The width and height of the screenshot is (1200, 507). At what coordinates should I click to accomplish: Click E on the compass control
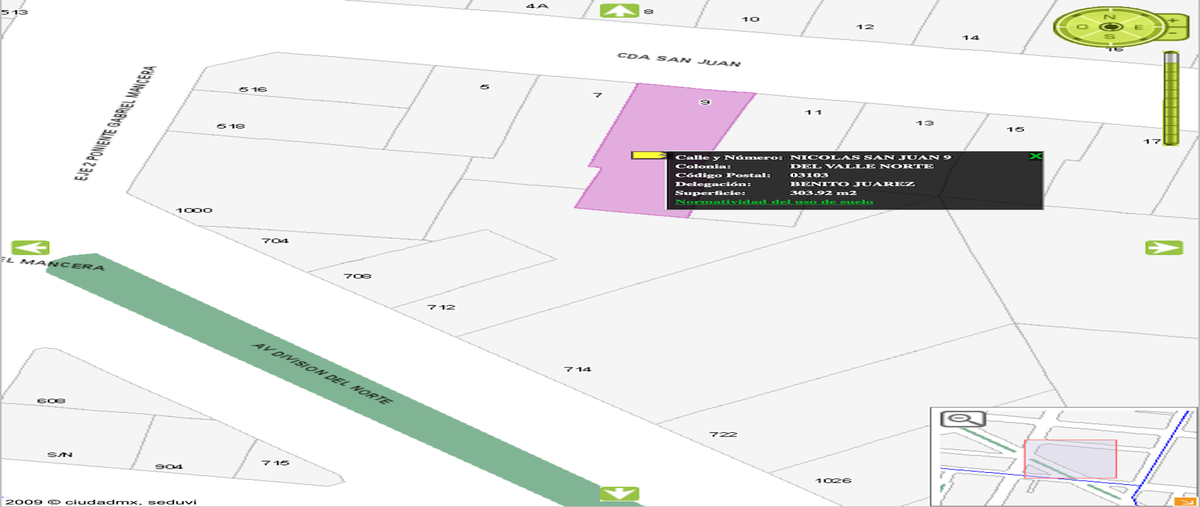[x=1139, y=27]
